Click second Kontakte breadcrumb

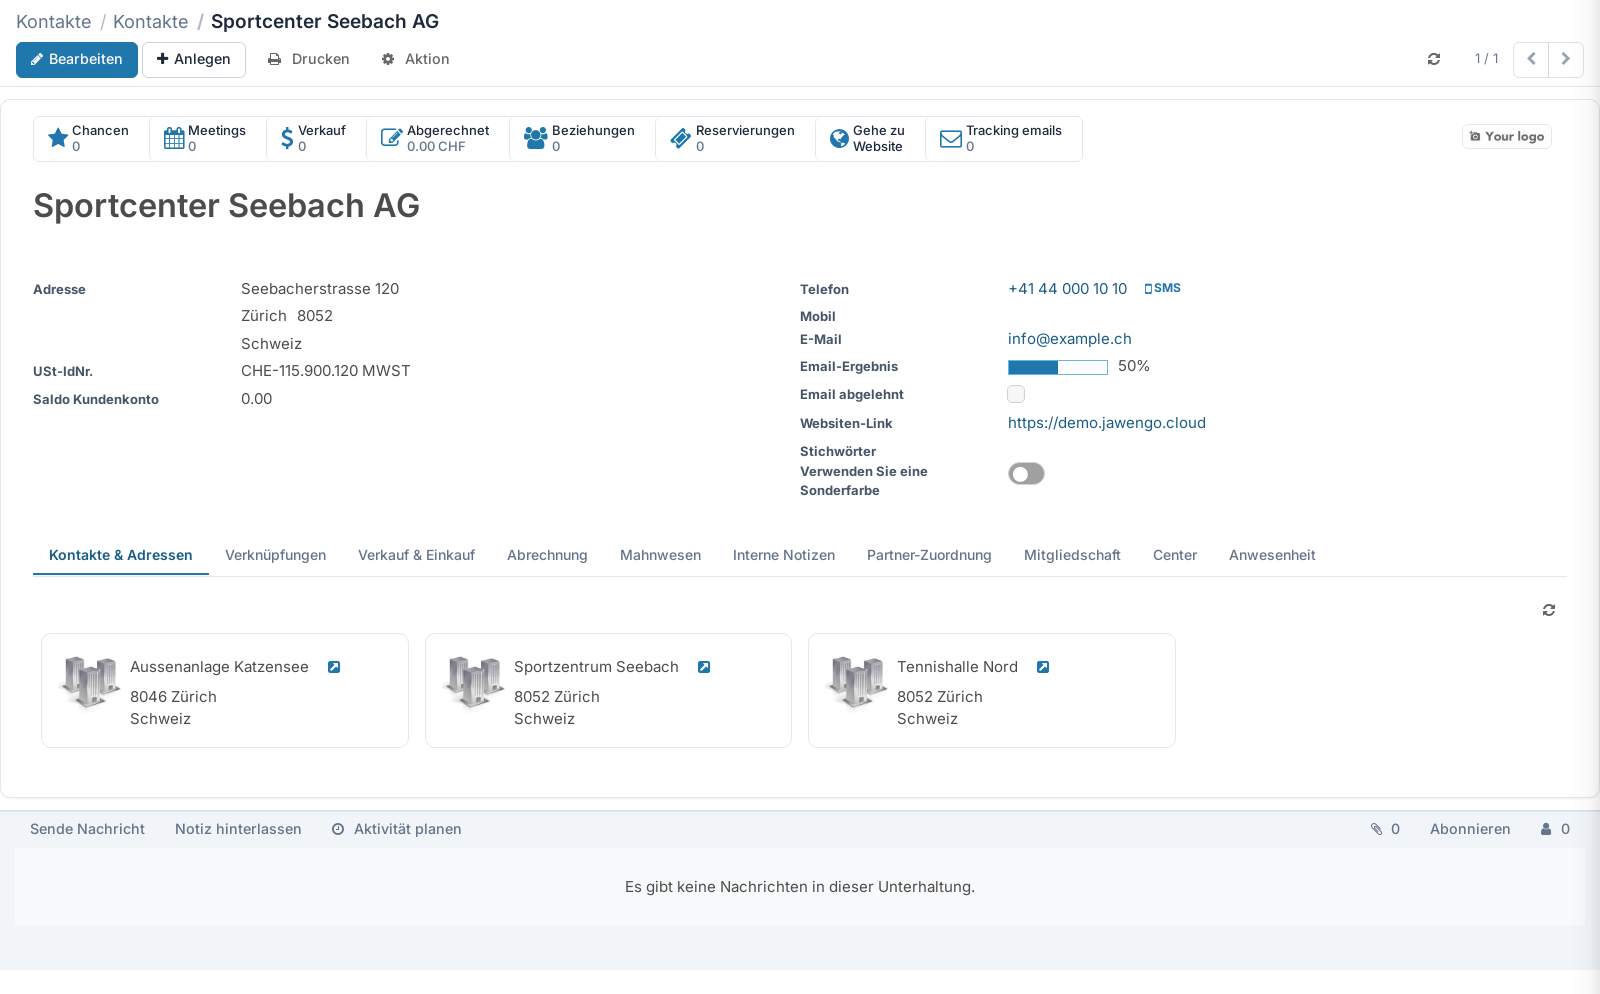pyautogui.click(x=150, y=21)
